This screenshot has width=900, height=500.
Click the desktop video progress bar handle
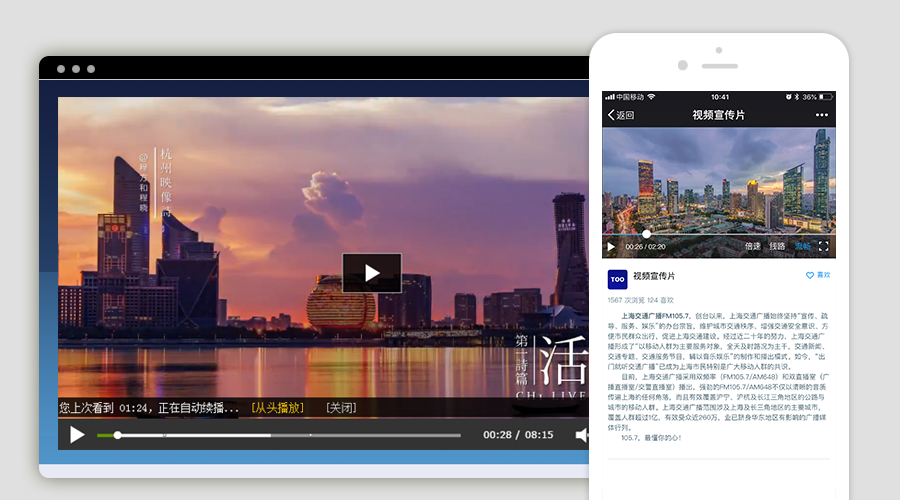pyautogui.click(x=117, y=435)
